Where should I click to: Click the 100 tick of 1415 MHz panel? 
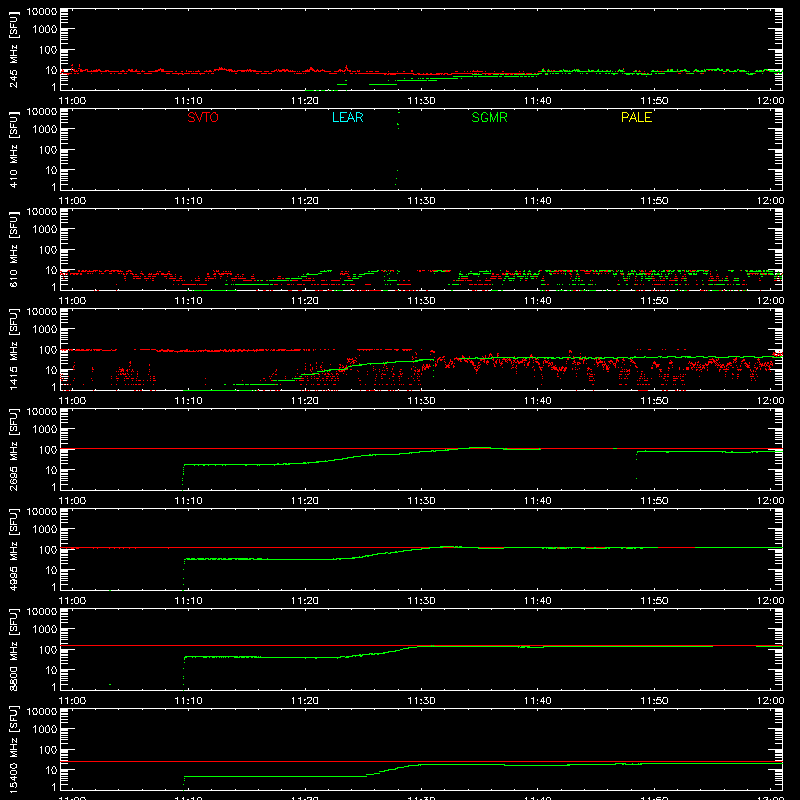pyautogui.click(x=48, y=350)
